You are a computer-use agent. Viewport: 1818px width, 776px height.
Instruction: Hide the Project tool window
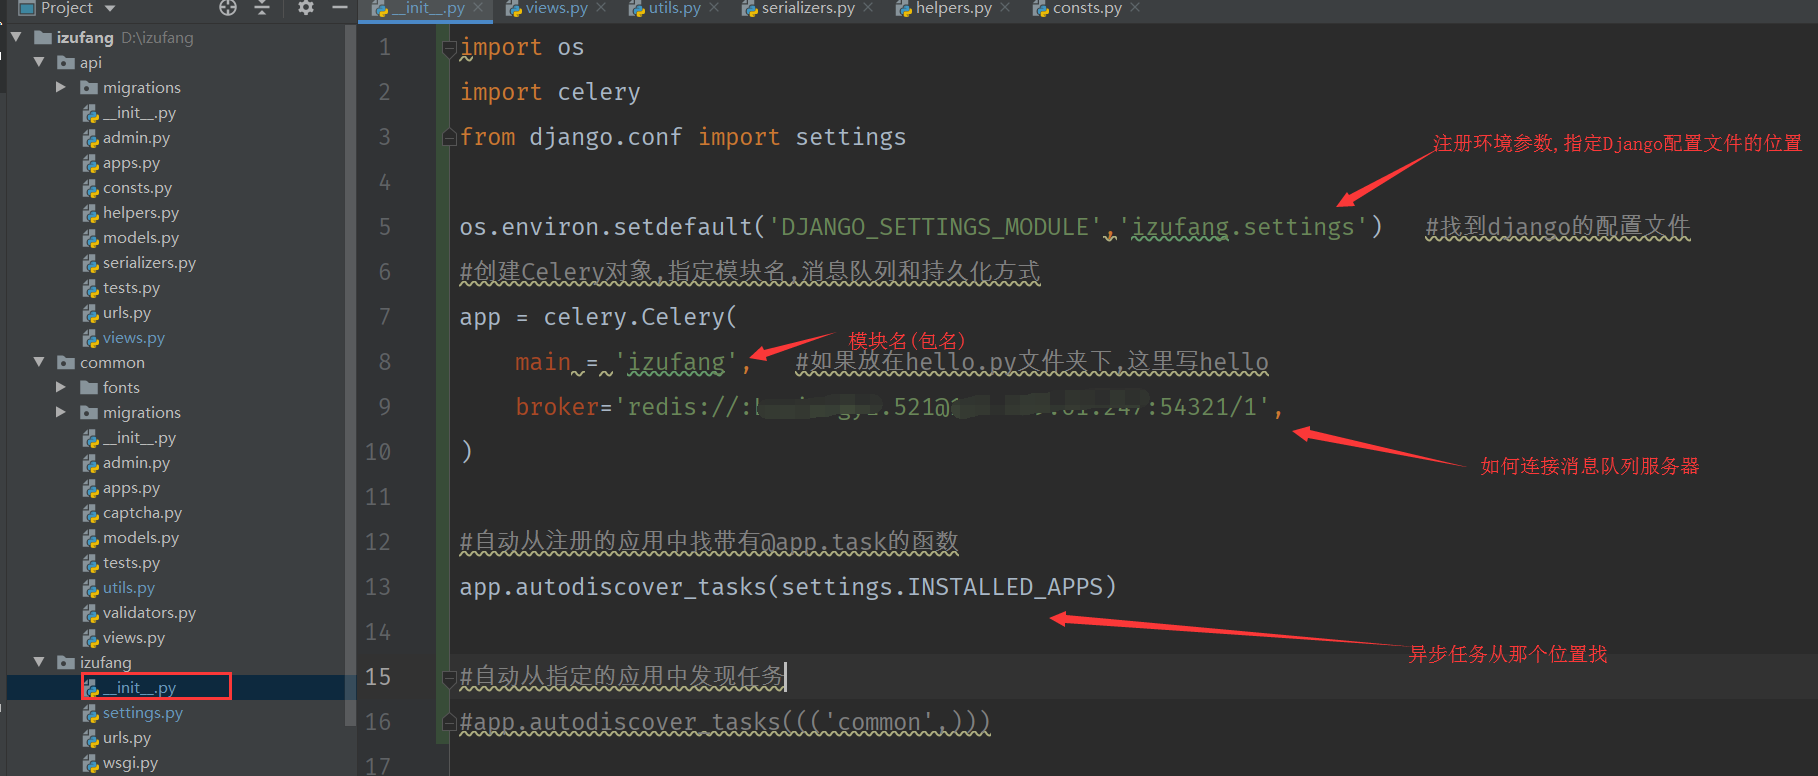pos(340,8)
